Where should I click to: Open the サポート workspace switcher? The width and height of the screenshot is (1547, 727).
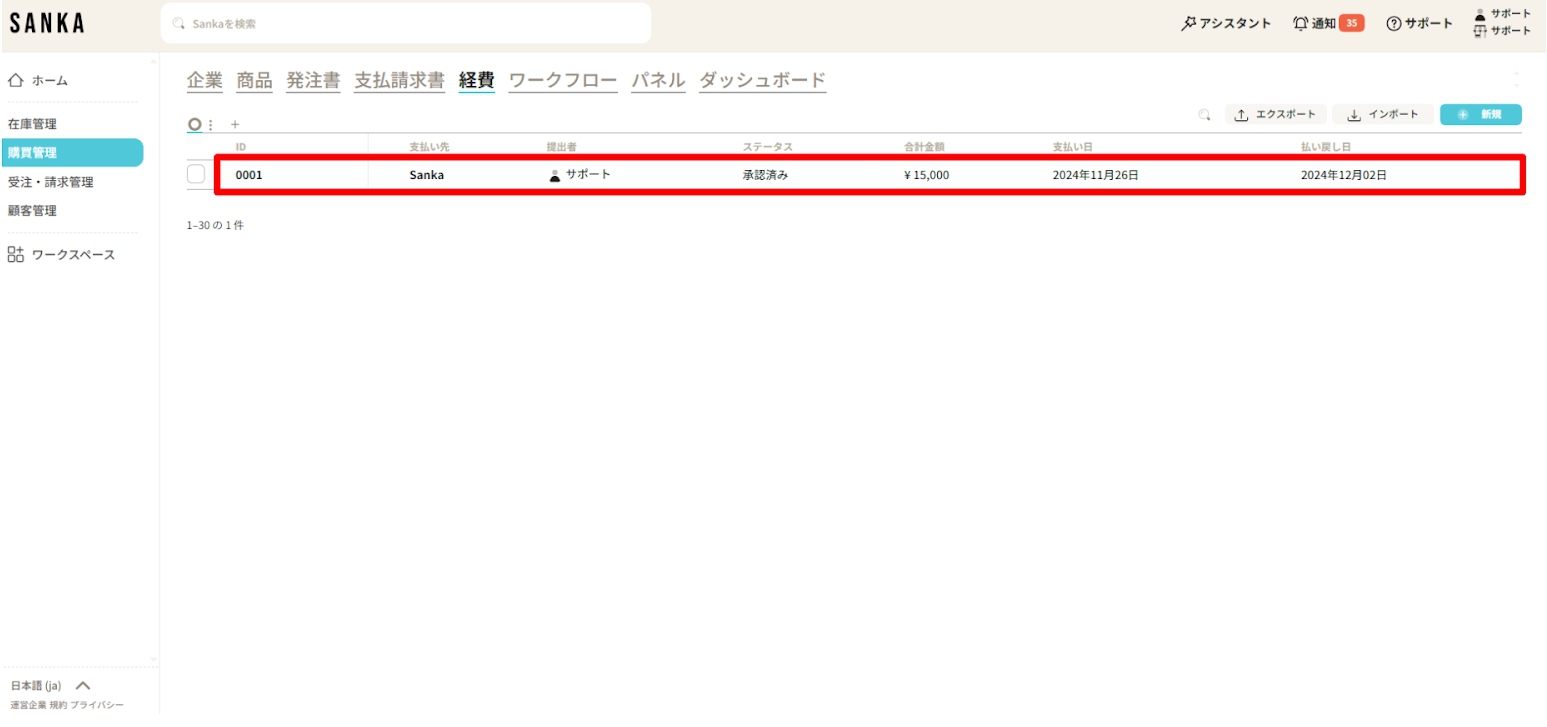tap(1503, 31)
